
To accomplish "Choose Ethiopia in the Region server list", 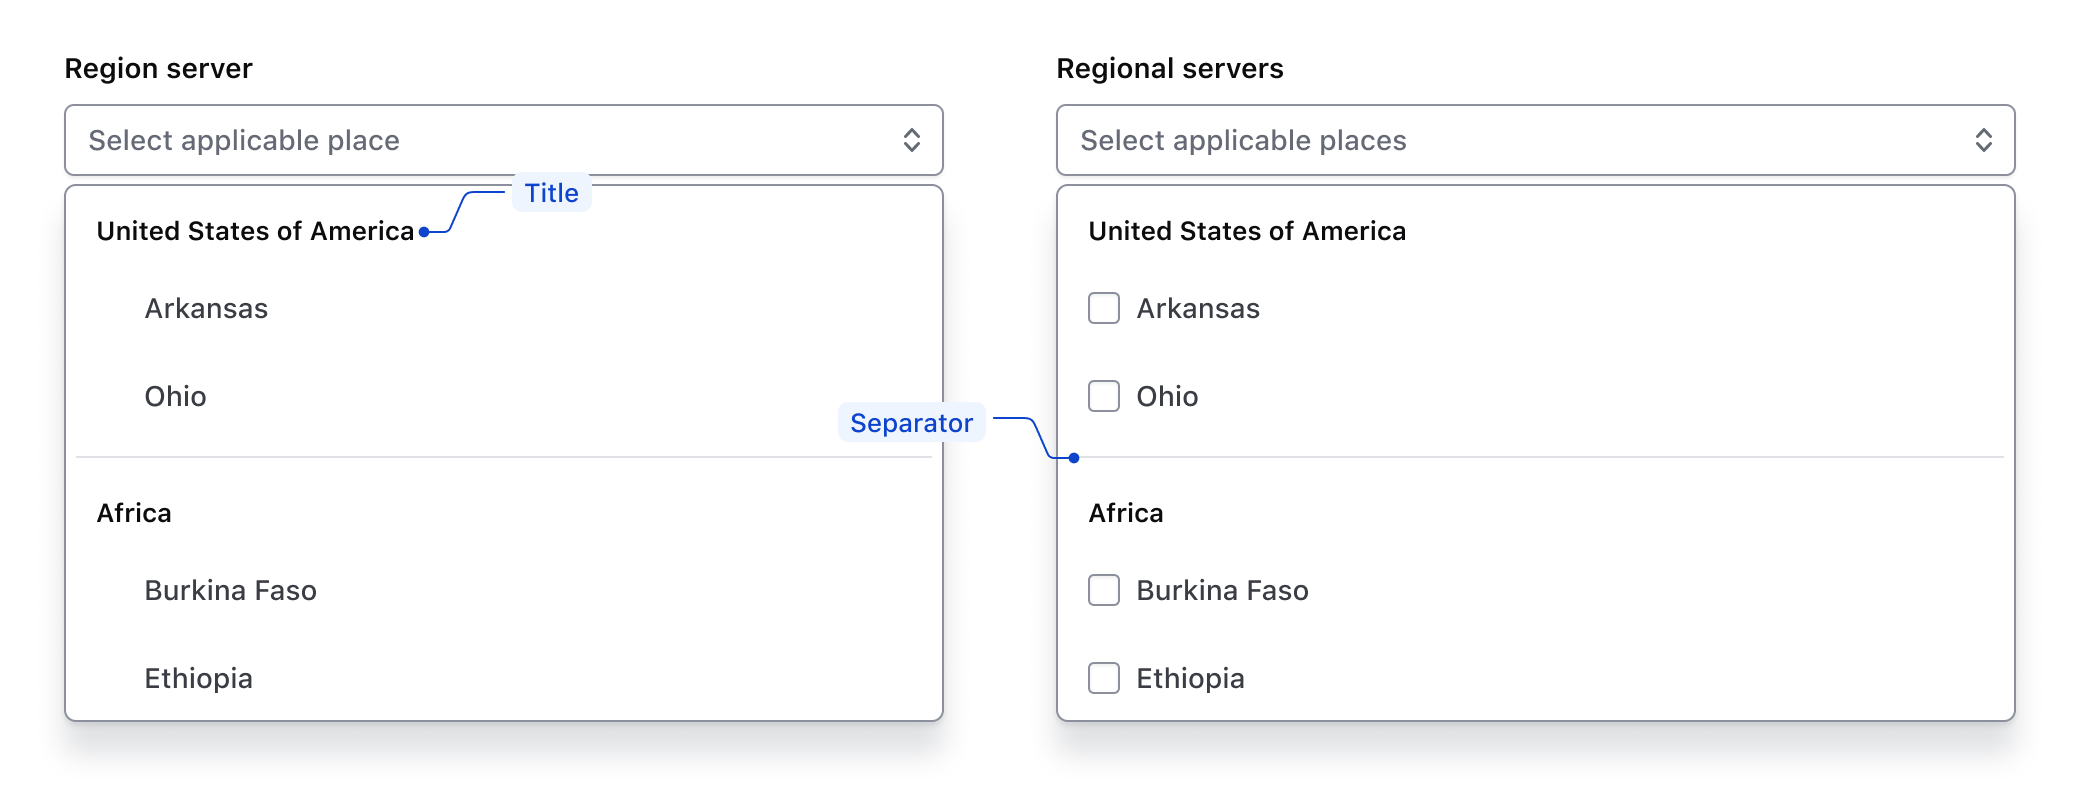I will [x=198, y=678].
